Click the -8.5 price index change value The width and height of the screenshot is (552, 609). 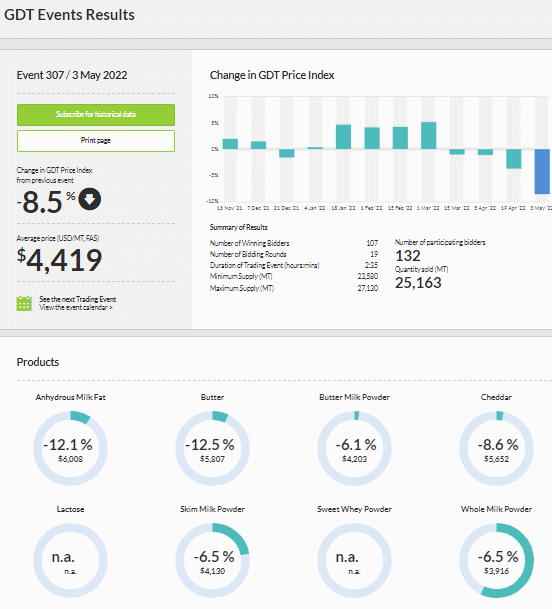click(42, 202)
